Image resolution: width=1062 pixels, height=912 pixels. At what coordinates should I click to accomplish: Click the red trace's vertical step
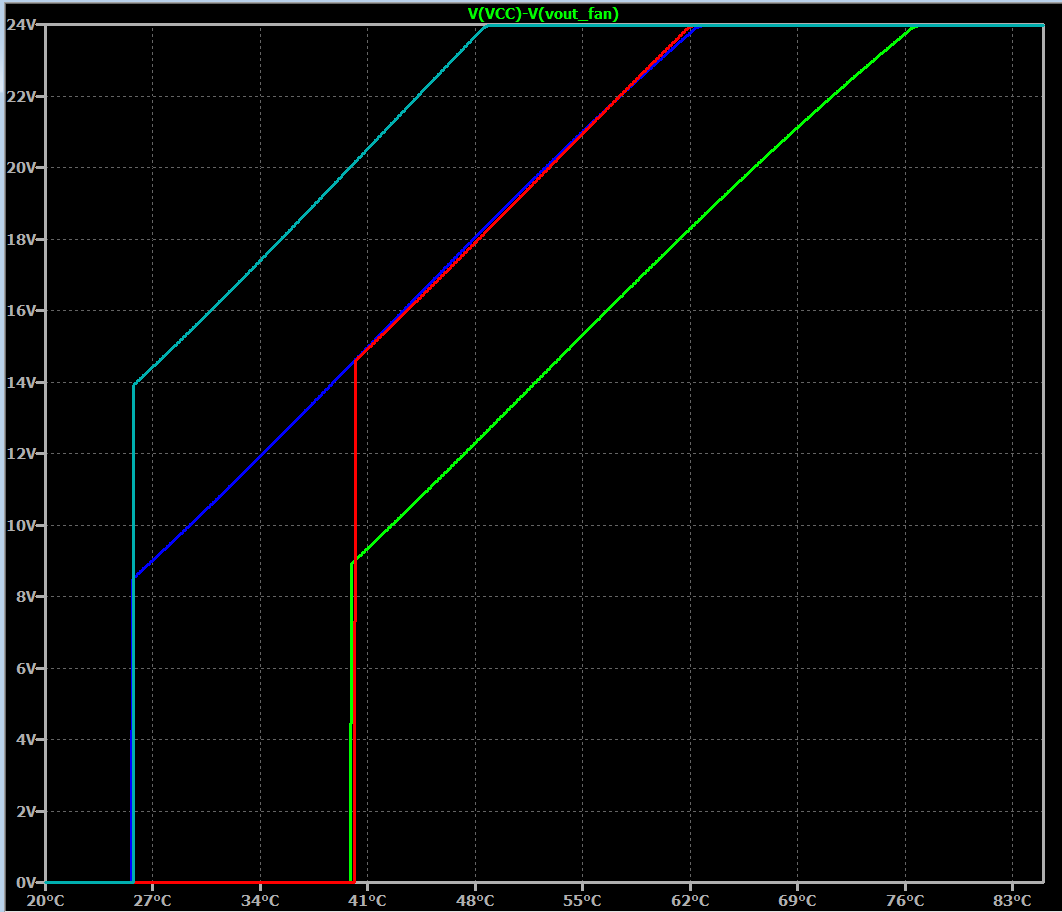tap(355, 620)
